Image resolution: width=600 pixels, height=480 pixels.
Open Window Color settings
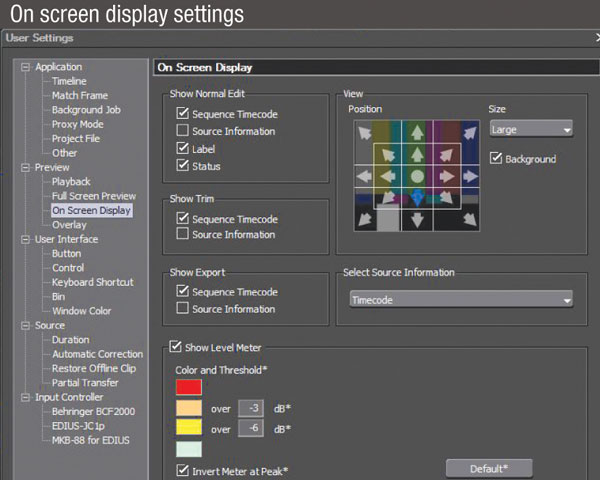tap(82, 311)
